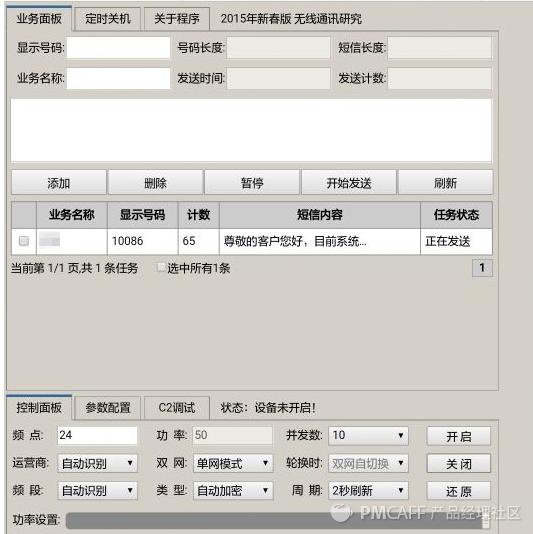Open the 定时关机 tab
This screenshot has height=534, width=533.
(x=108, y=19)
